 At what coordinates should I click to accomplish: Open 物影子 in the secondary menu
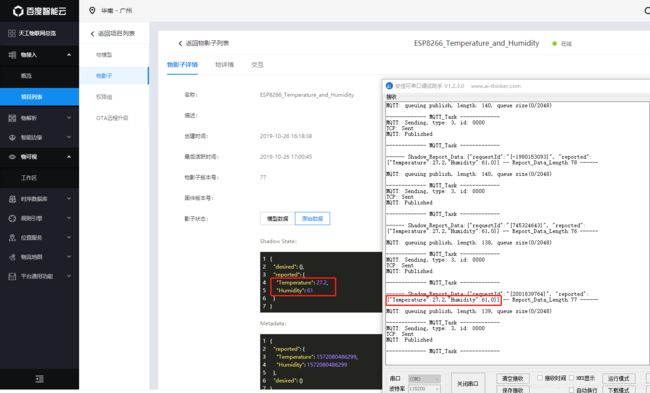click(114, 76)
